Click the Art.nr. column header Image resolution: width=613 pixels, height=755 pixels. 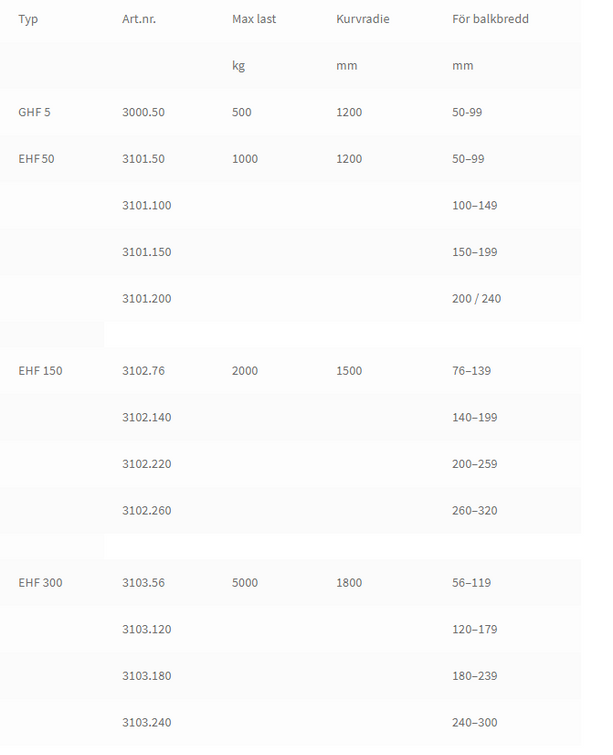pyautogui.click(x=139, y=19)
